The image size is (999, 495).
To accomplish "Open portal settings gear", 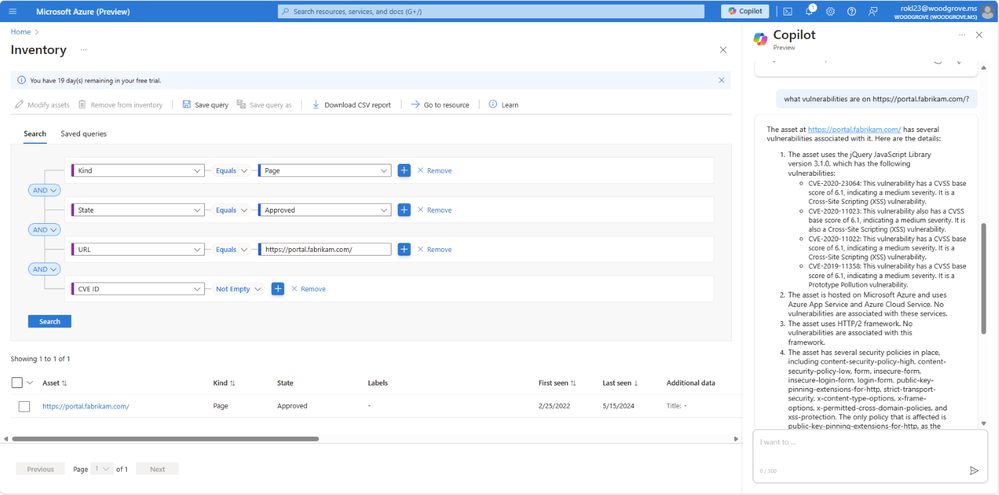I will coord(830,11).
